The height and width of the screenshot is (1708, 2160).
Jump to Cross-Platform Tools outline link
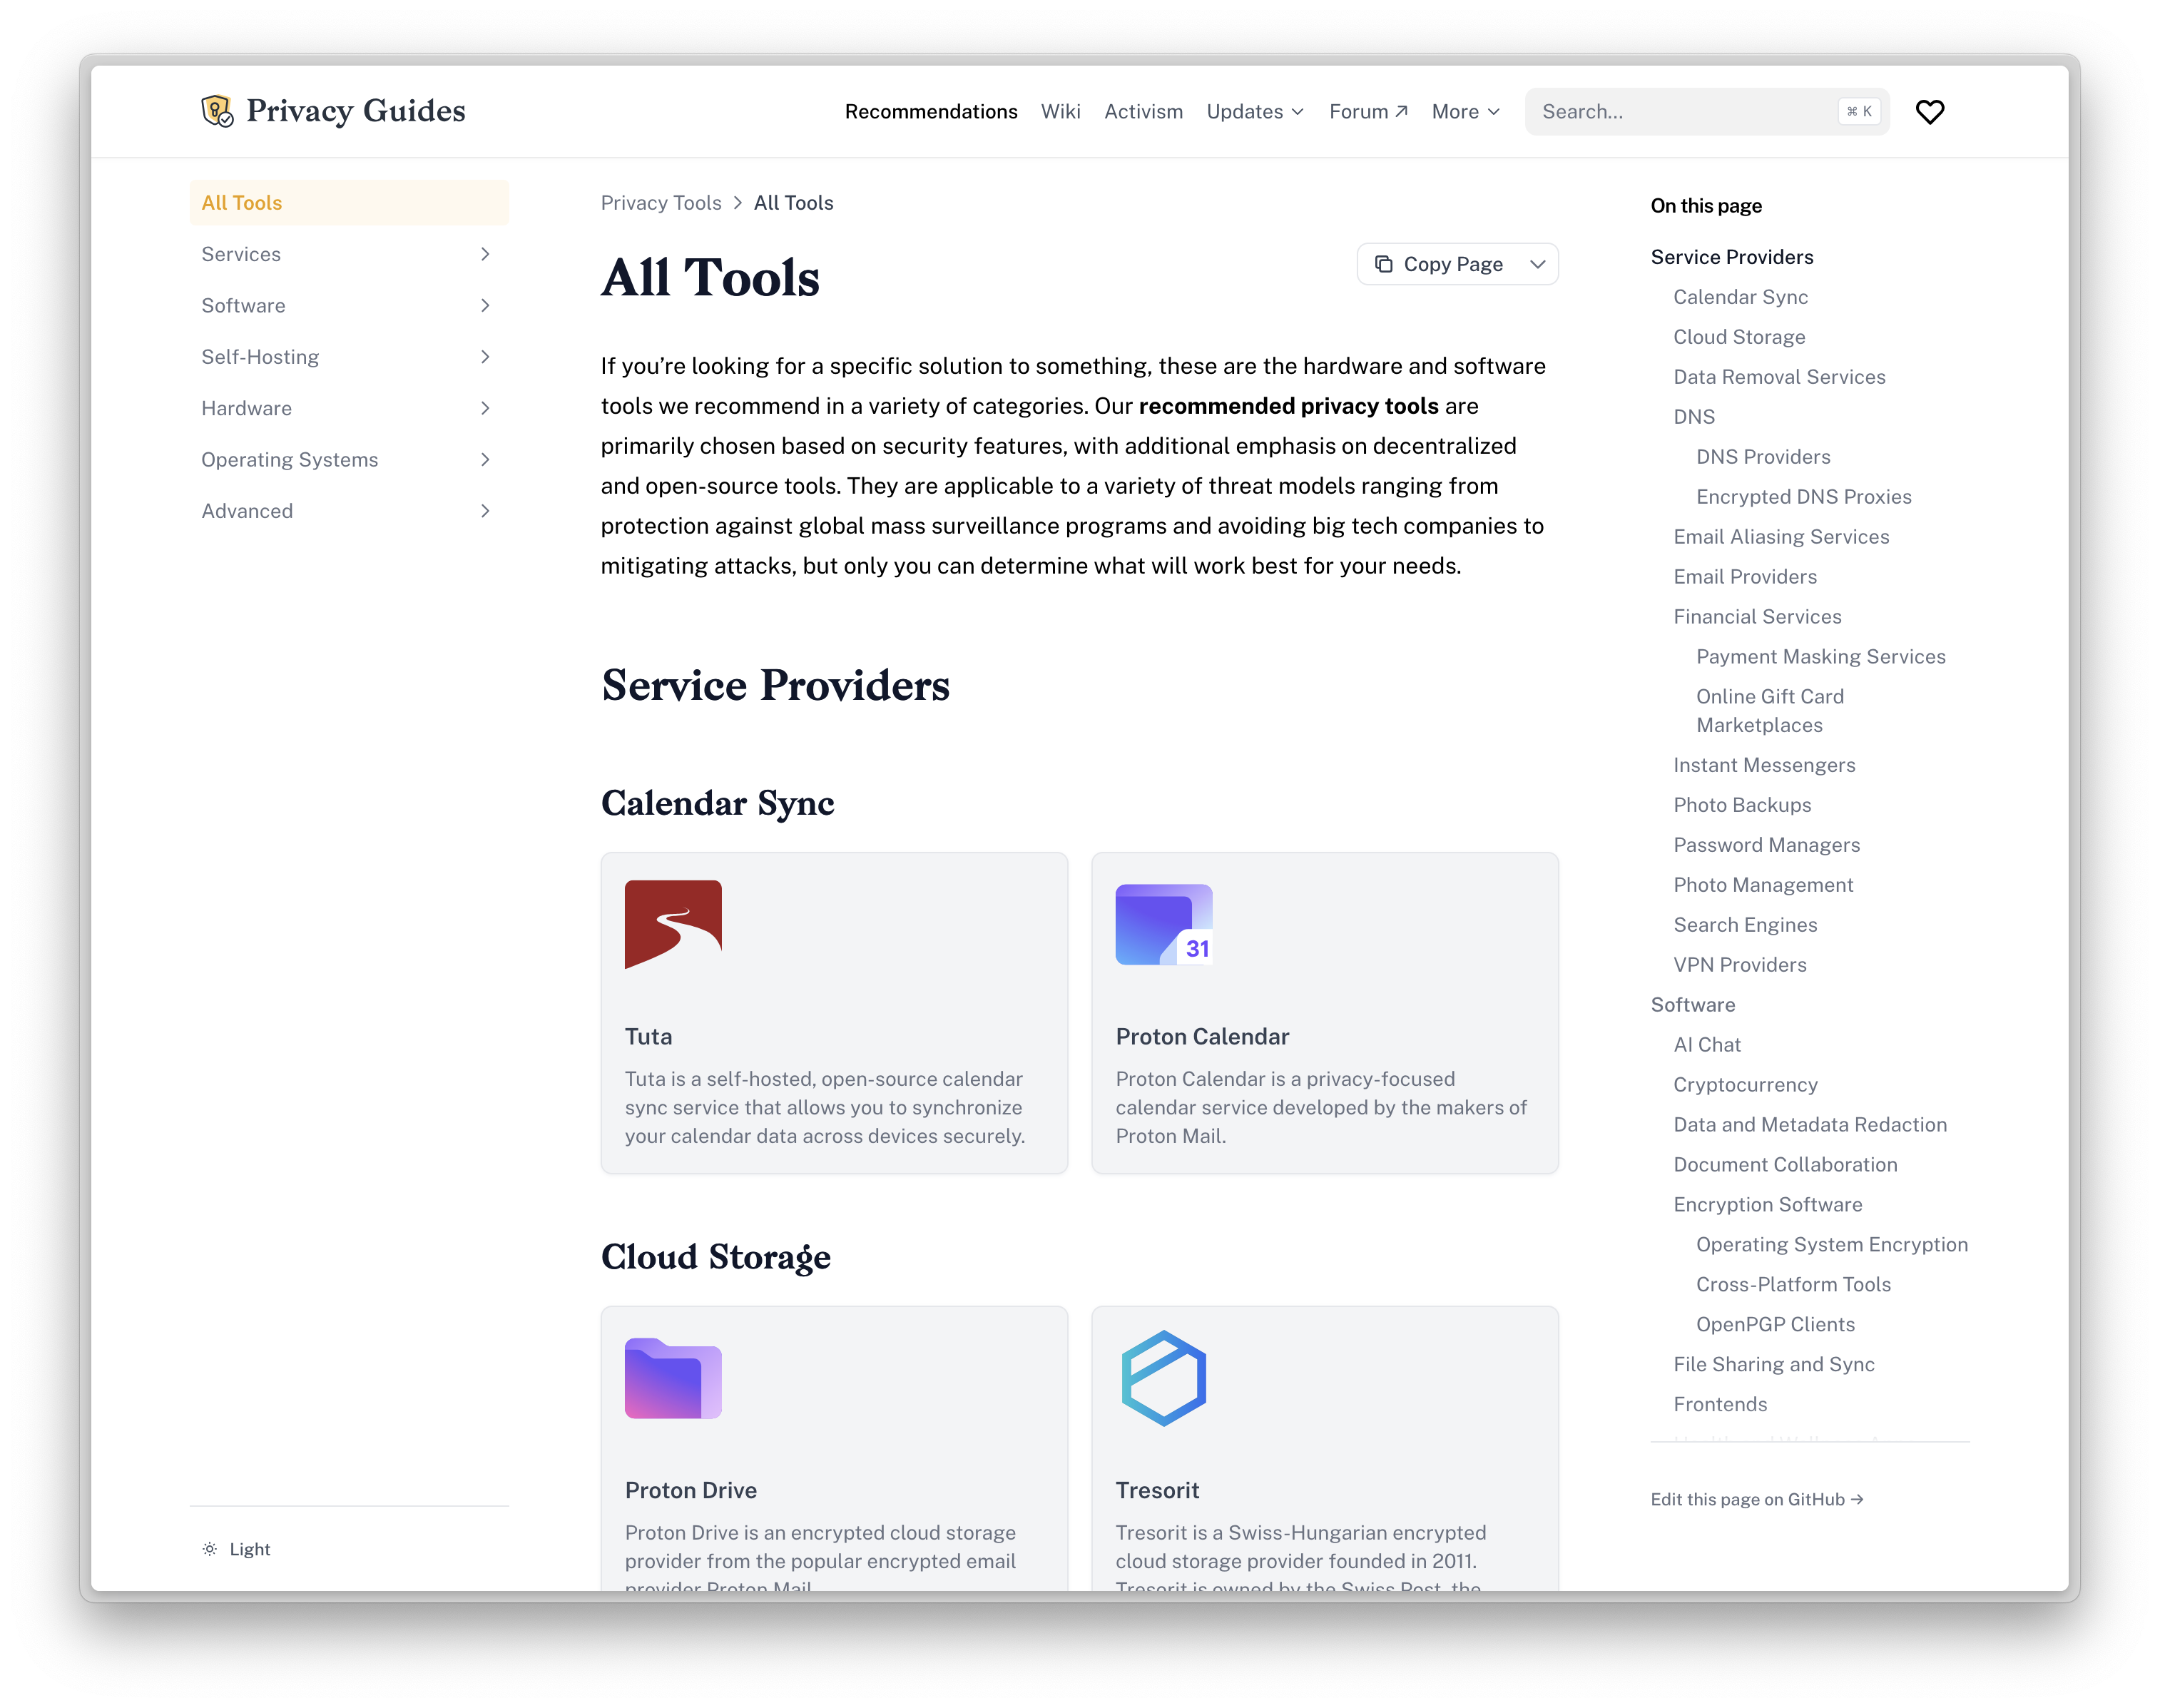tap(1794, 1285)
